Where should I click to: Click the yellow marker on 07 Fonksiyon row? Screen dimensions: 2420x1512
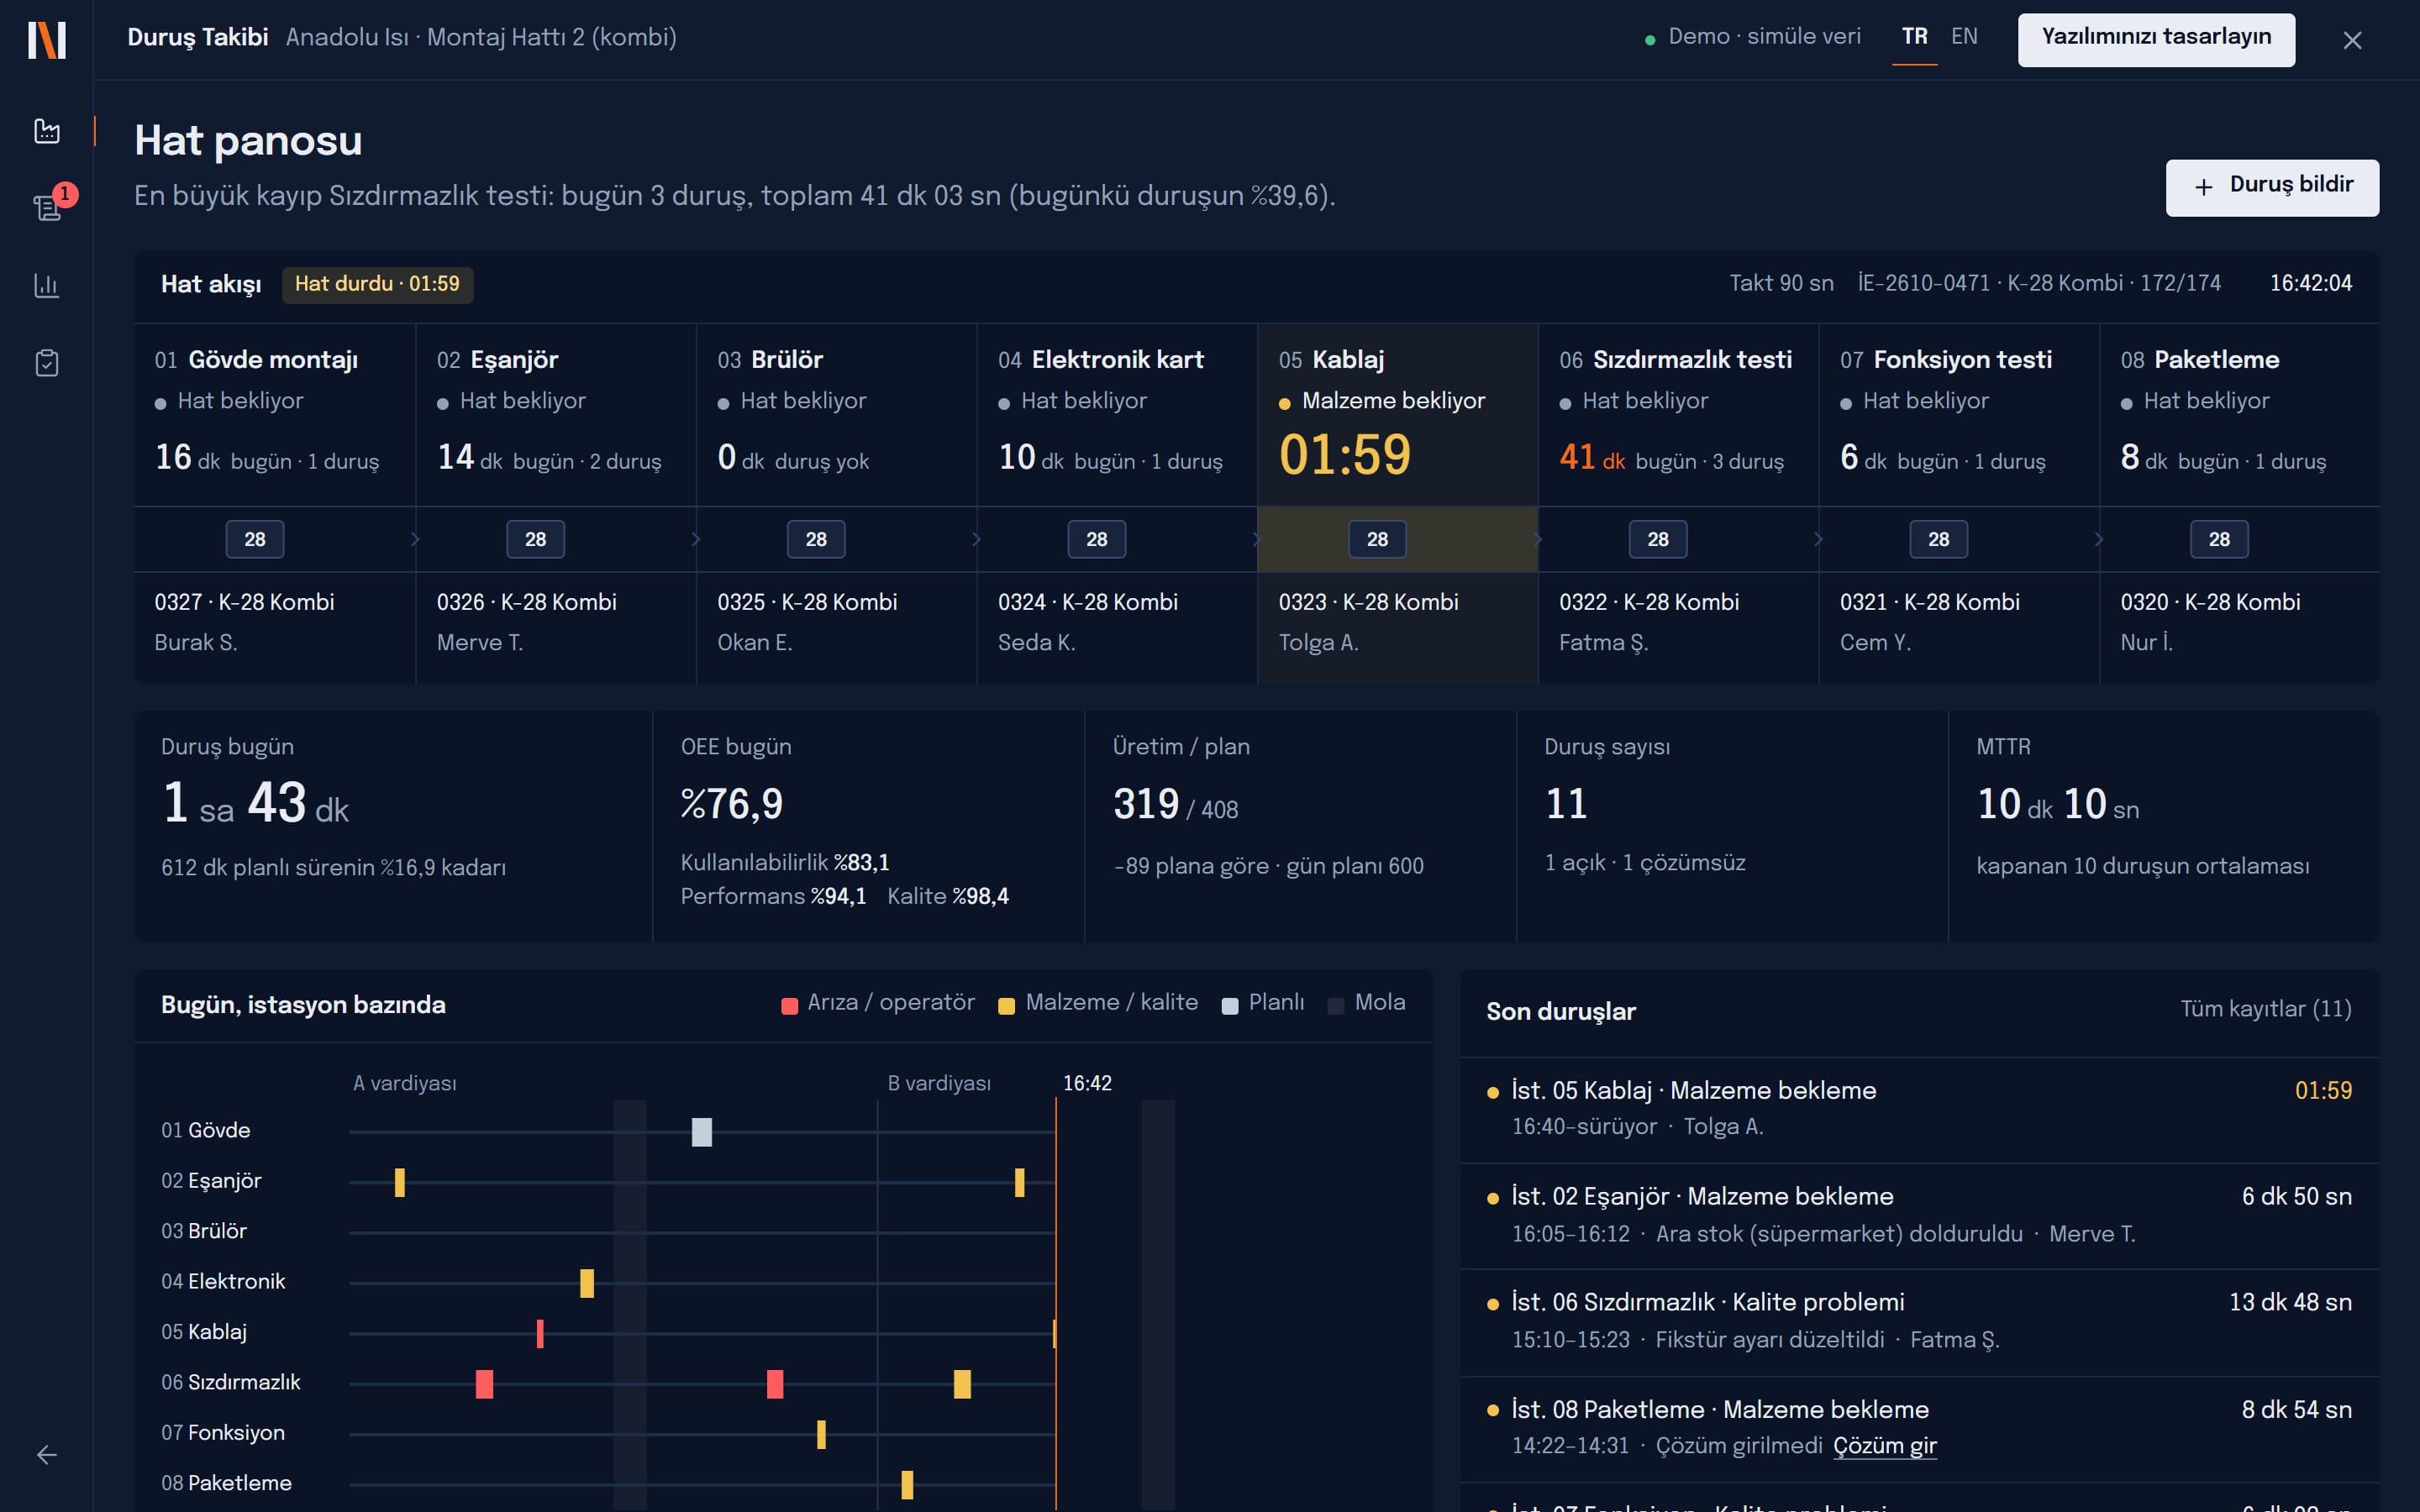point(821,1434)
